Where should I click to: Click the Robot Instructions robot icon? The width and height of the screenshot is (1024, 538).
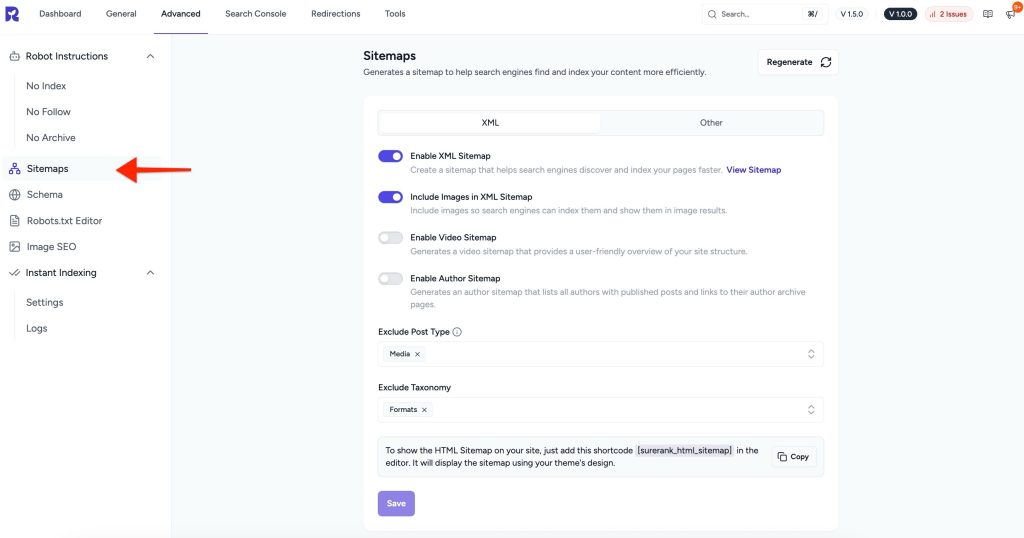[x=14, y=57]
